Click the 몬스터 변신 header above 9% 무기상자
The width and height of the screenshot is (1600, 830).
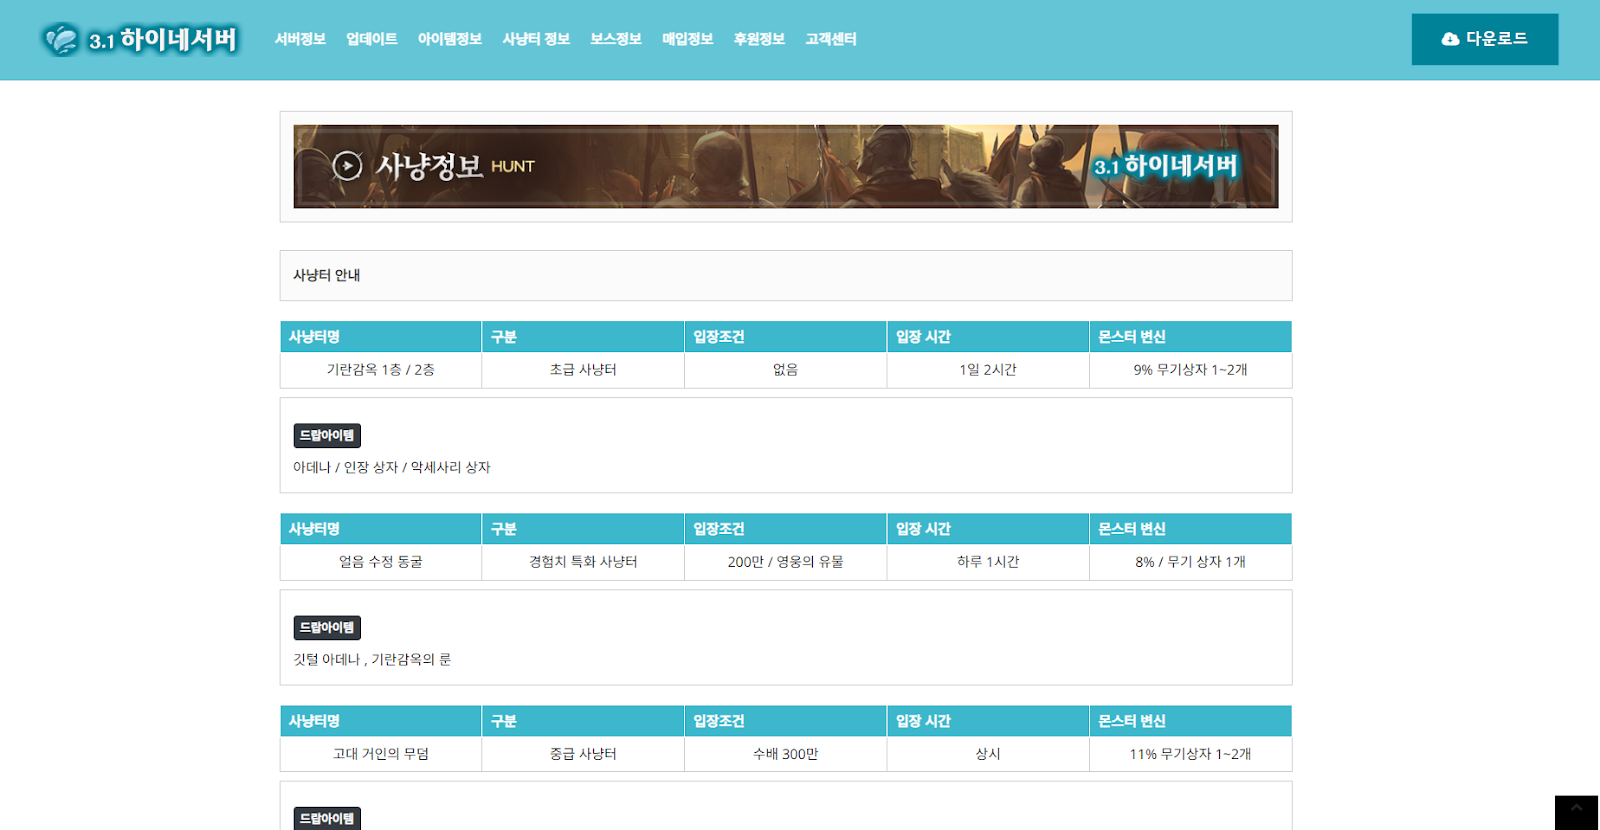coord(1190,337)
